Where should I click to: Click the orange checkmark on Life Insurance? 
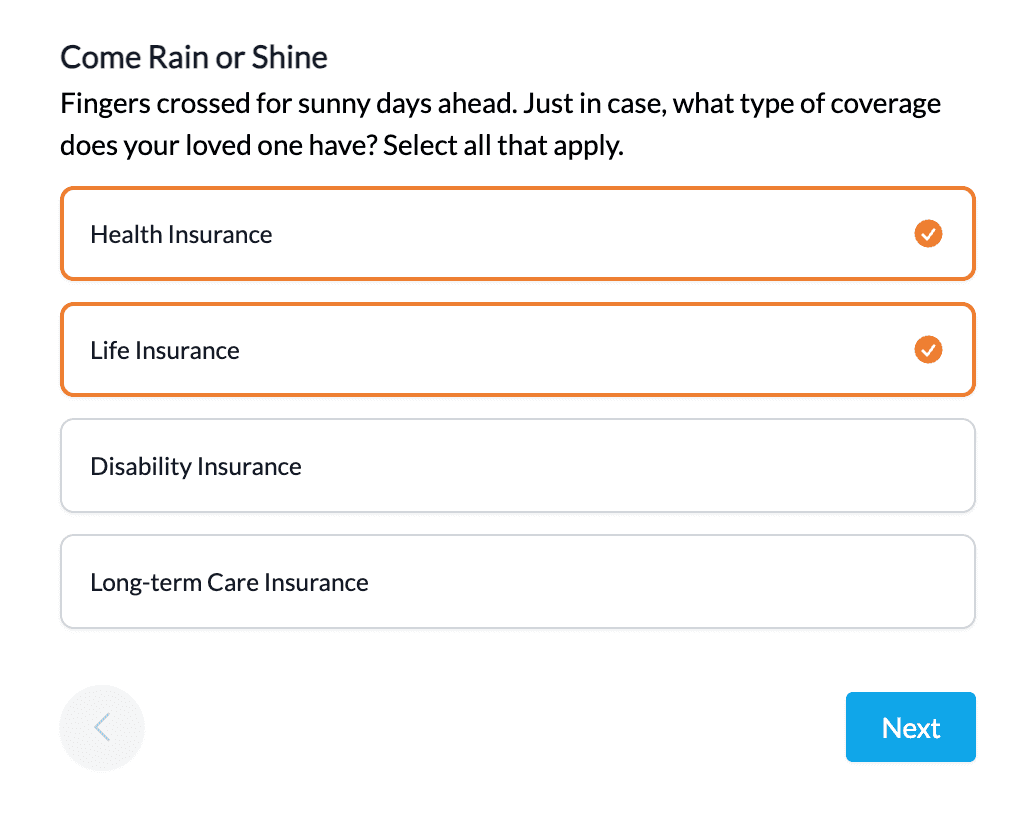point(928,350)
